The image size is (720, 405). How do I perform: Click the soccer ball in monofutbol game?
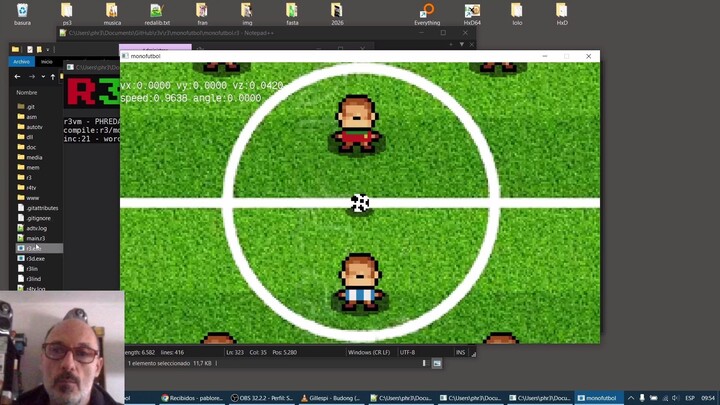tap(360, 203)
